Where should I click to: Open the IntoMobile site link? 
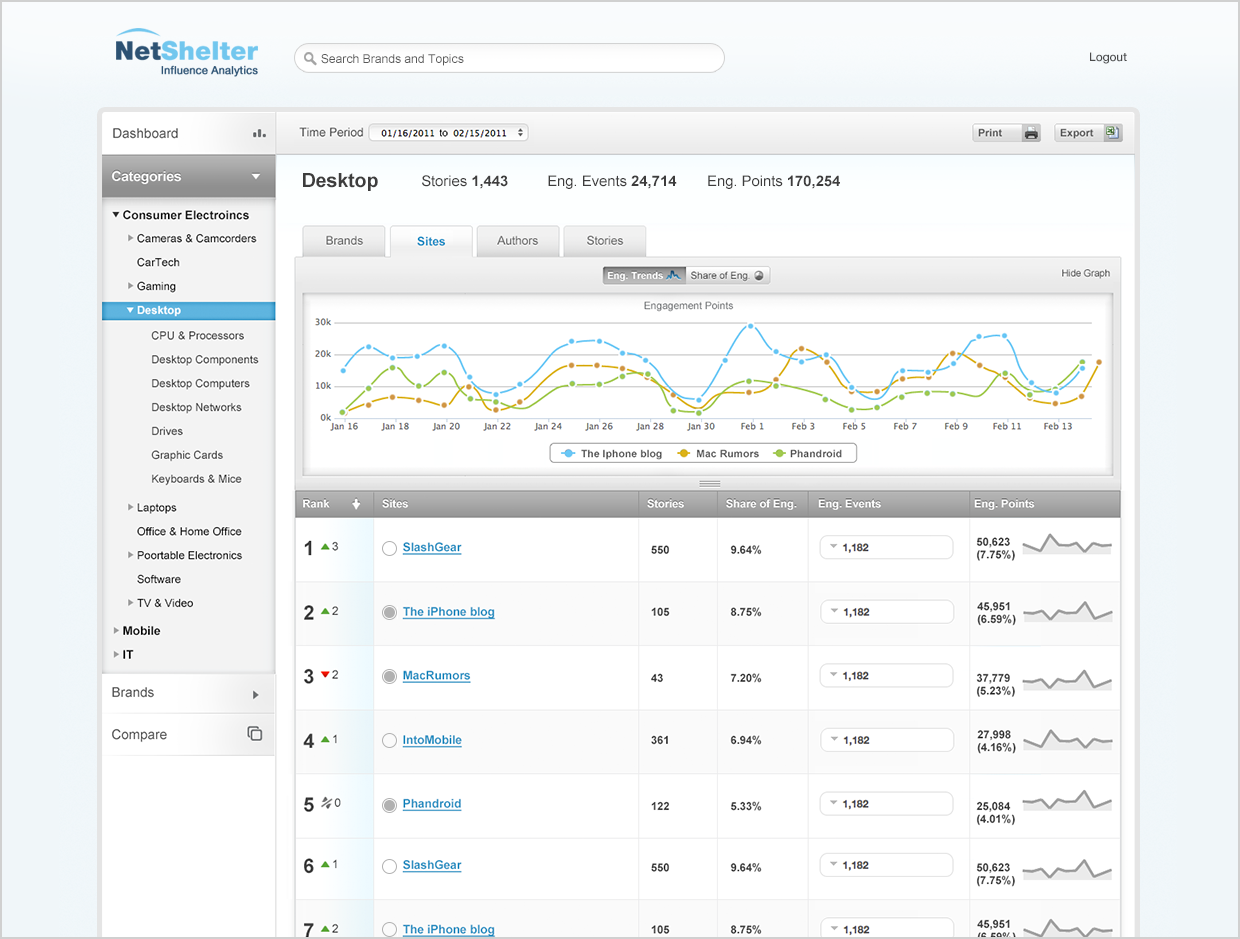(432, 740)
